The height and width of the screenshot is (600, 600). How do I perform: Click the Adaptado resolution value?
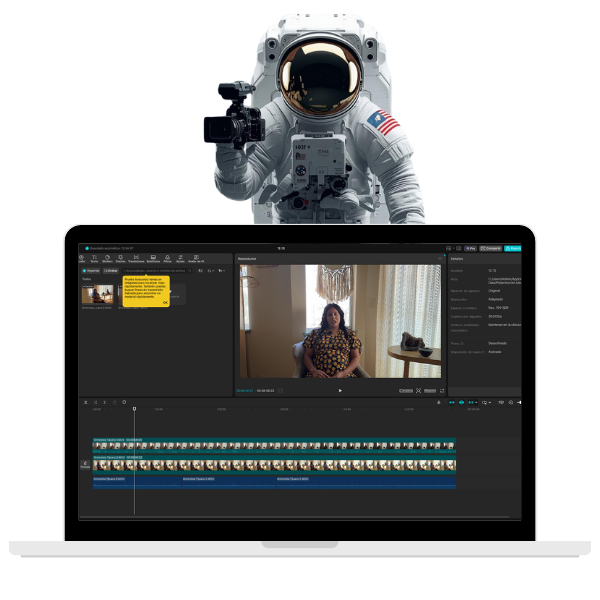[x=496, y=299]
